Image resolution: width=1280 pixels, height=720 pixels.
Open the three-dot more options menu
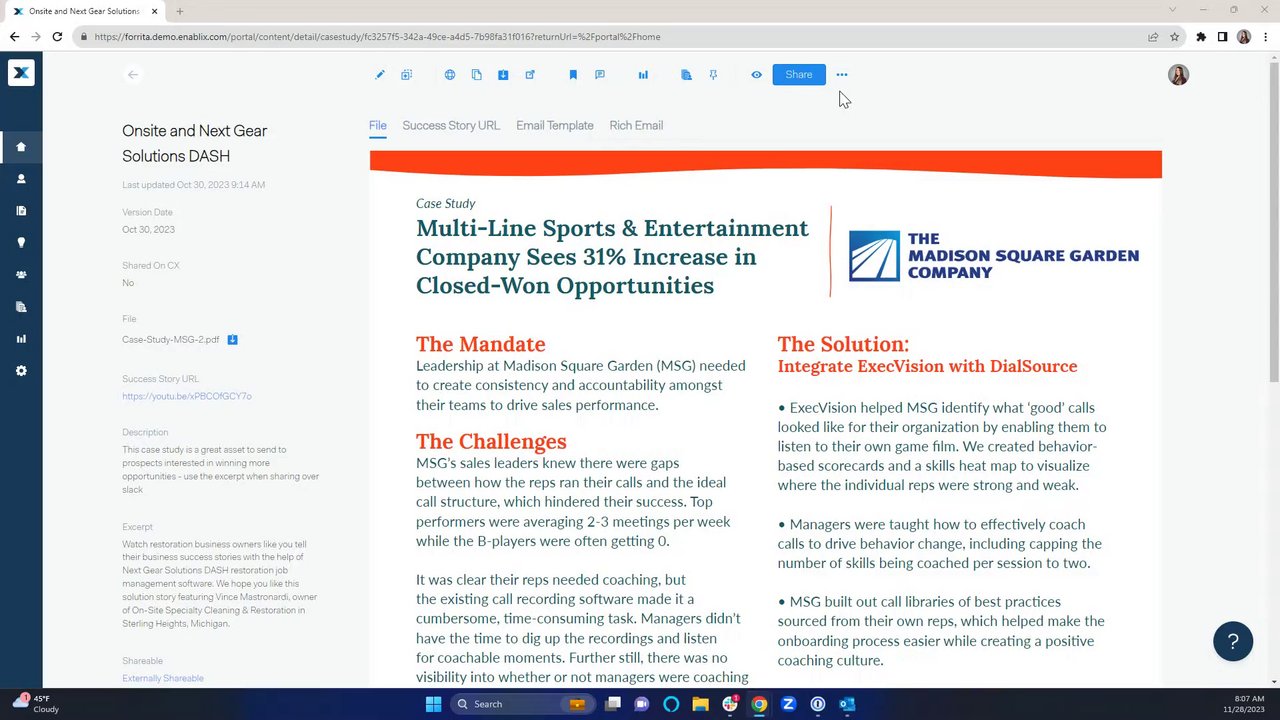[842, 75]
